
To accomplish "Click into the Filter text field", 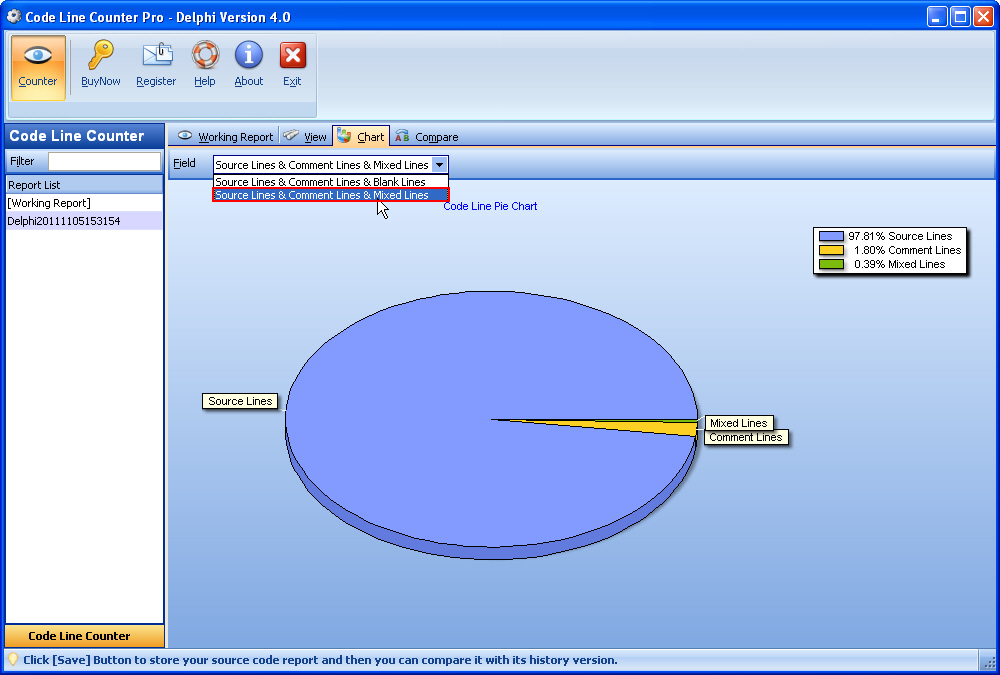I will pyautogui.click(x=104, y=161).
